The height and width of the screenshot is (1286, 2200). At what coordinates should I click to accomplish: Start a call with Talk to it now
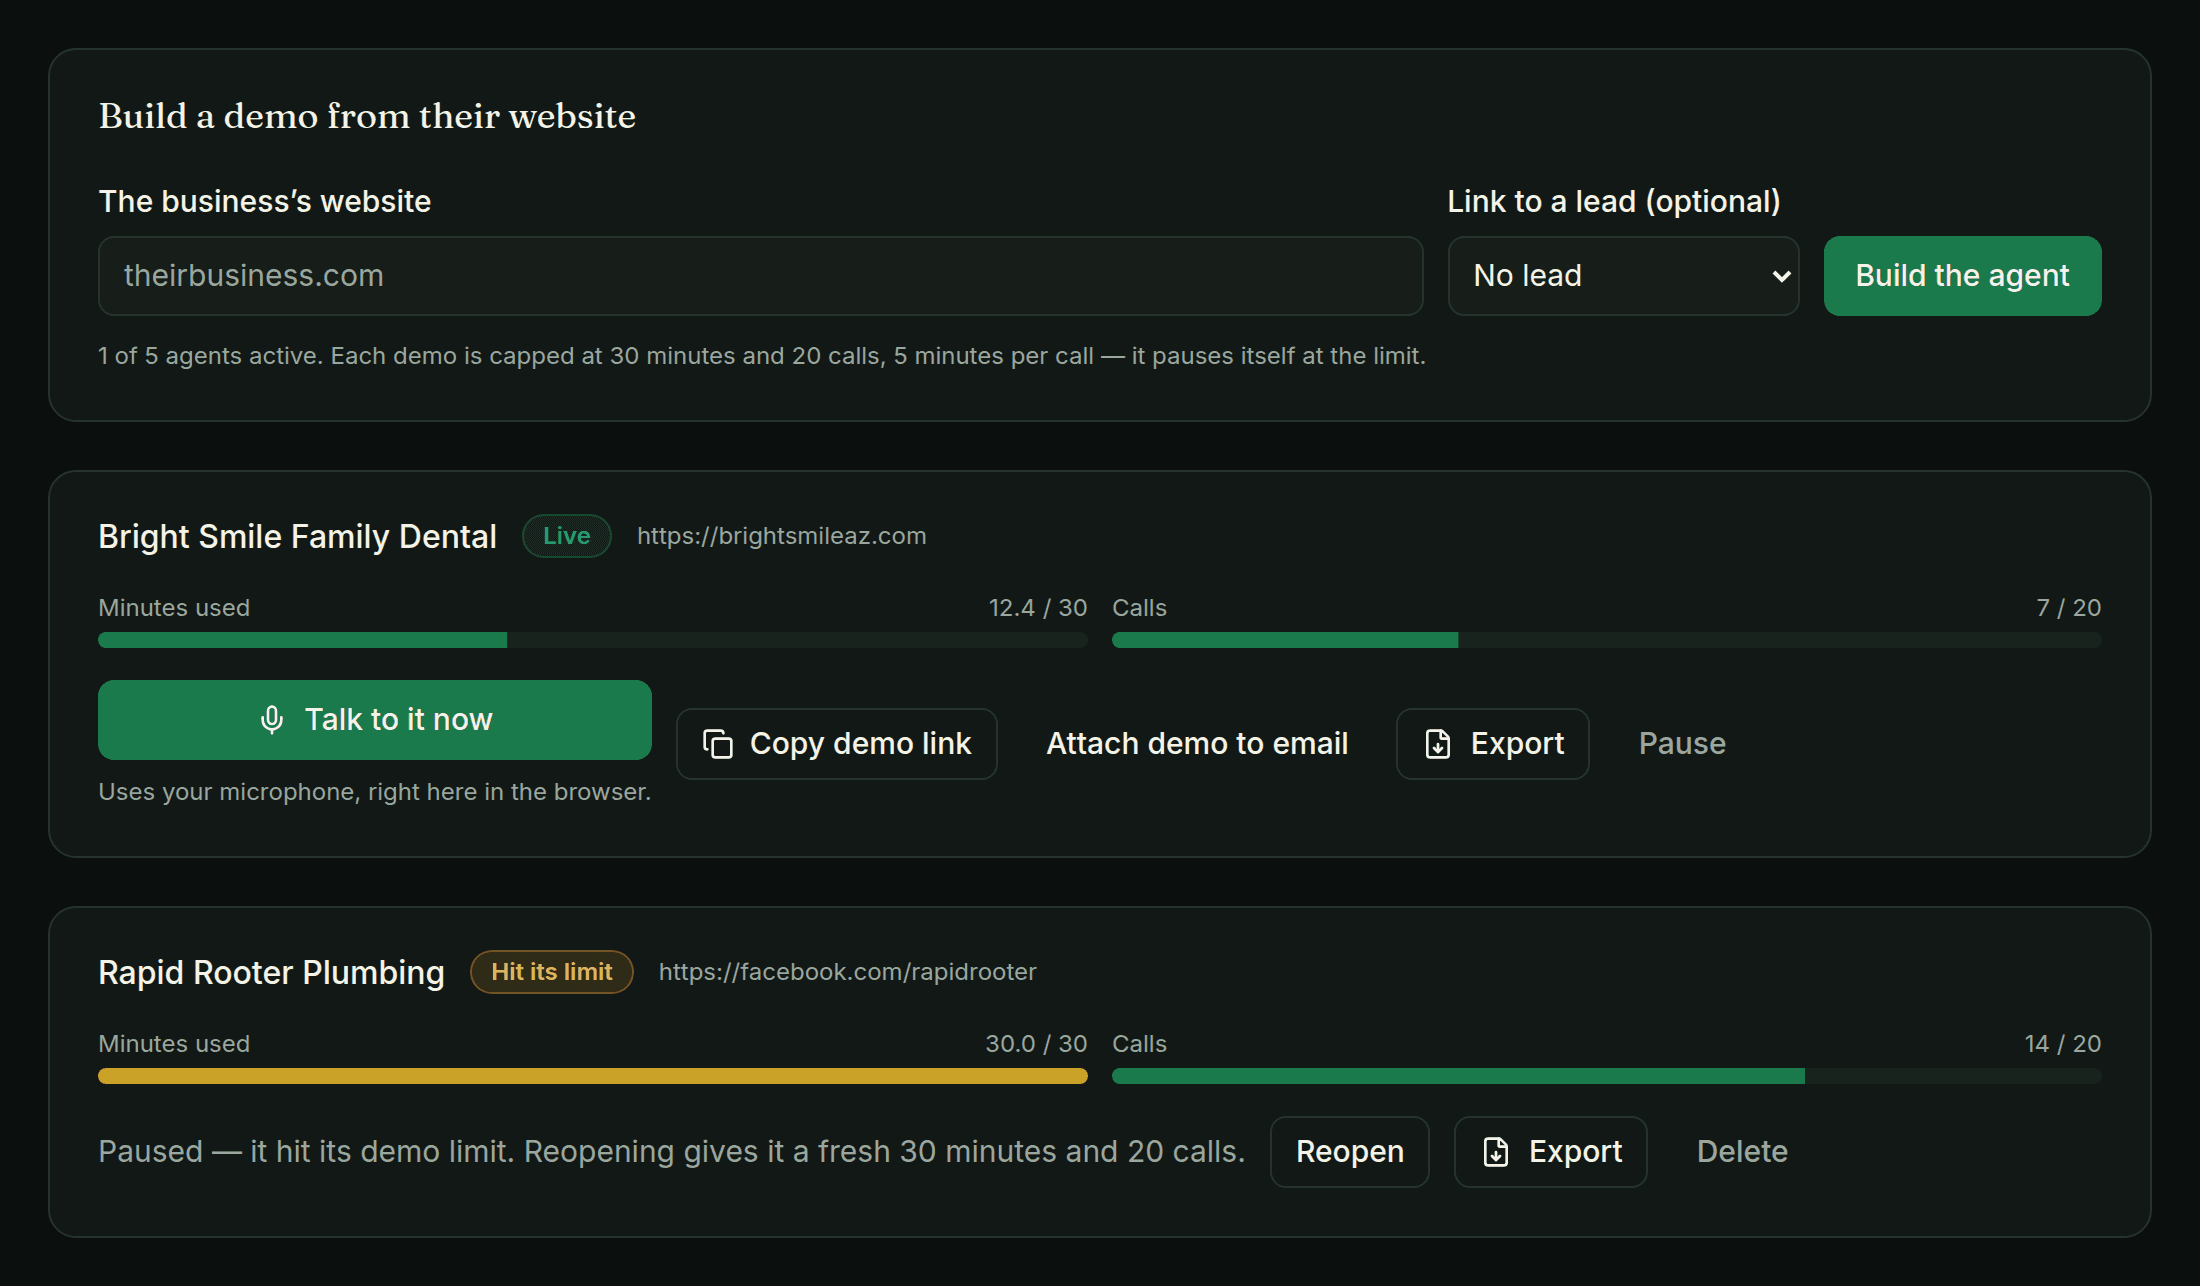click(375, 720)
